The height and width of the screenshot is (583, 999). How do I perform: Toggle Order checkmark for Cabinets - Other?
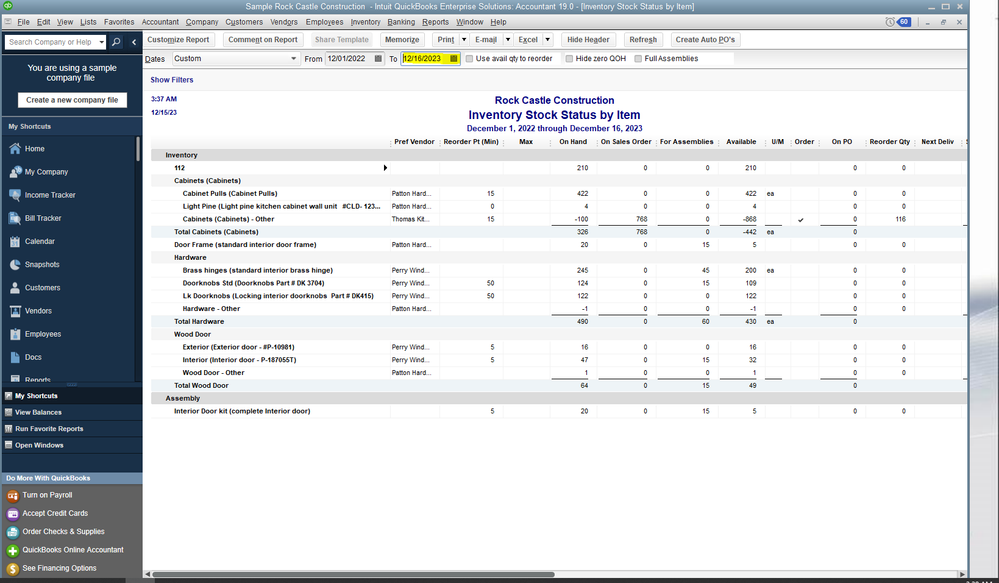(801, 219)
